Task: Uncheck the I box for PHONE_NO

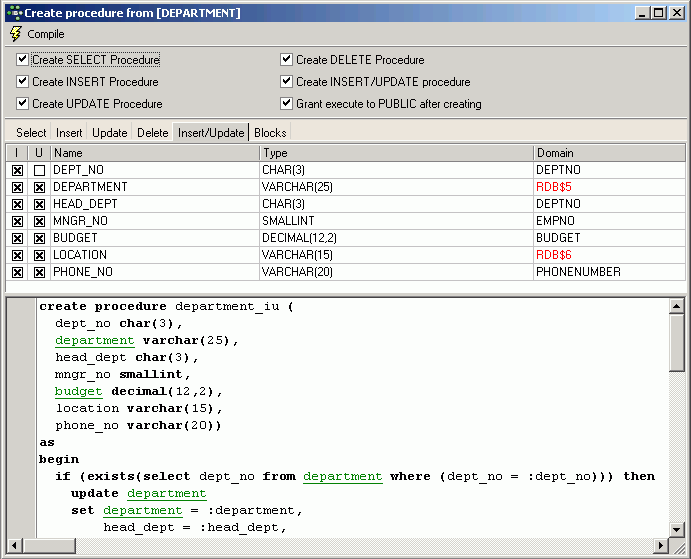Action: [x=17, y=272]
